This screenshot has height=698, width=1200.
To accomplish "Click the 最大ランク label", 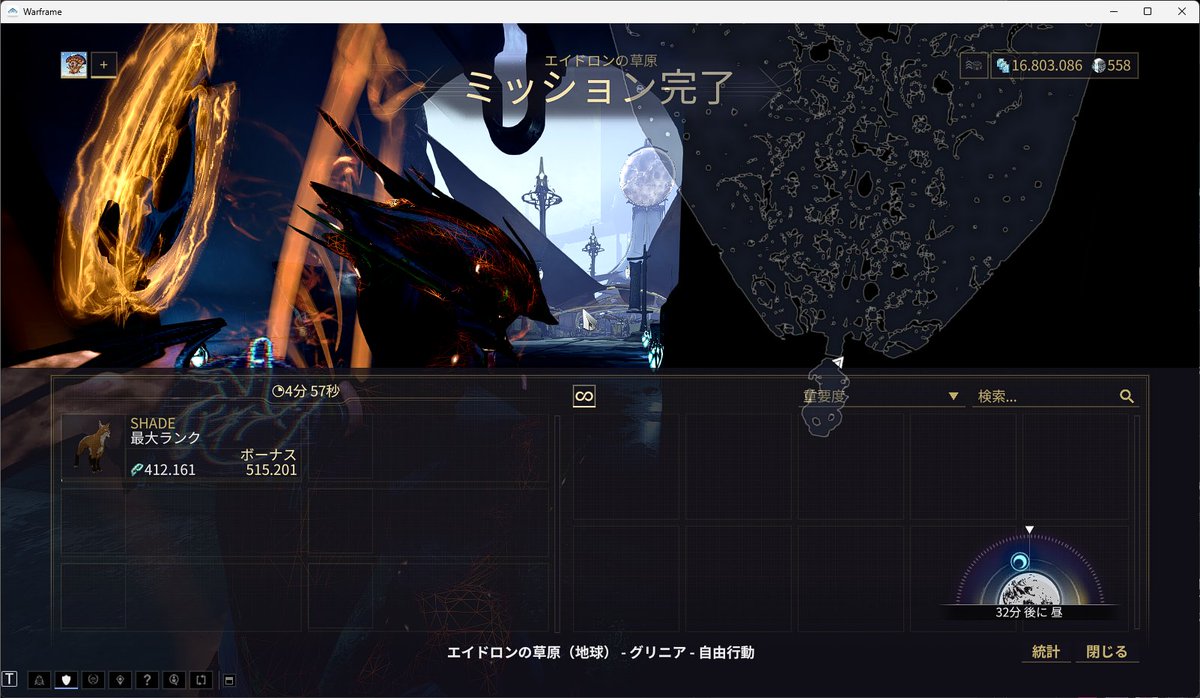I will click(x=165, y=438).
